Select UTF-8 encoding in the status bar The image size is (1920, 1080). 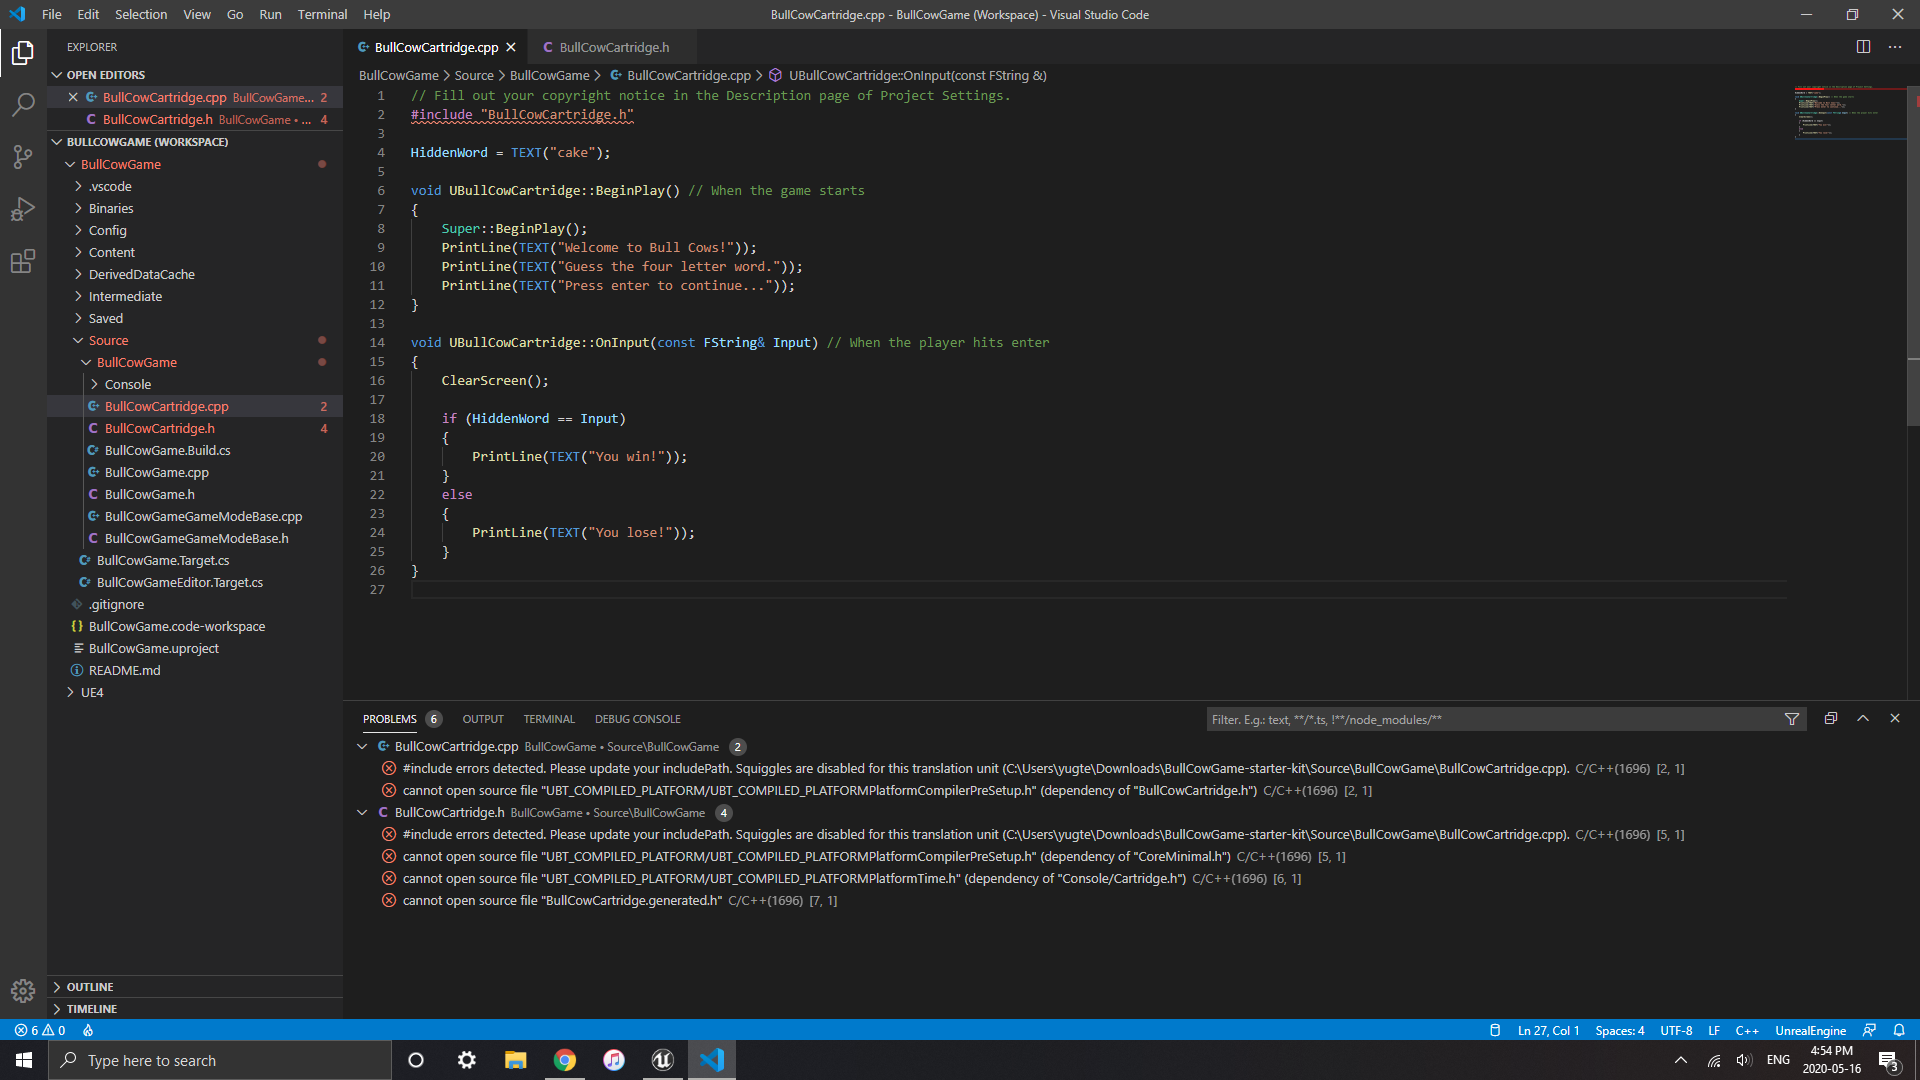[1676, 1030]
